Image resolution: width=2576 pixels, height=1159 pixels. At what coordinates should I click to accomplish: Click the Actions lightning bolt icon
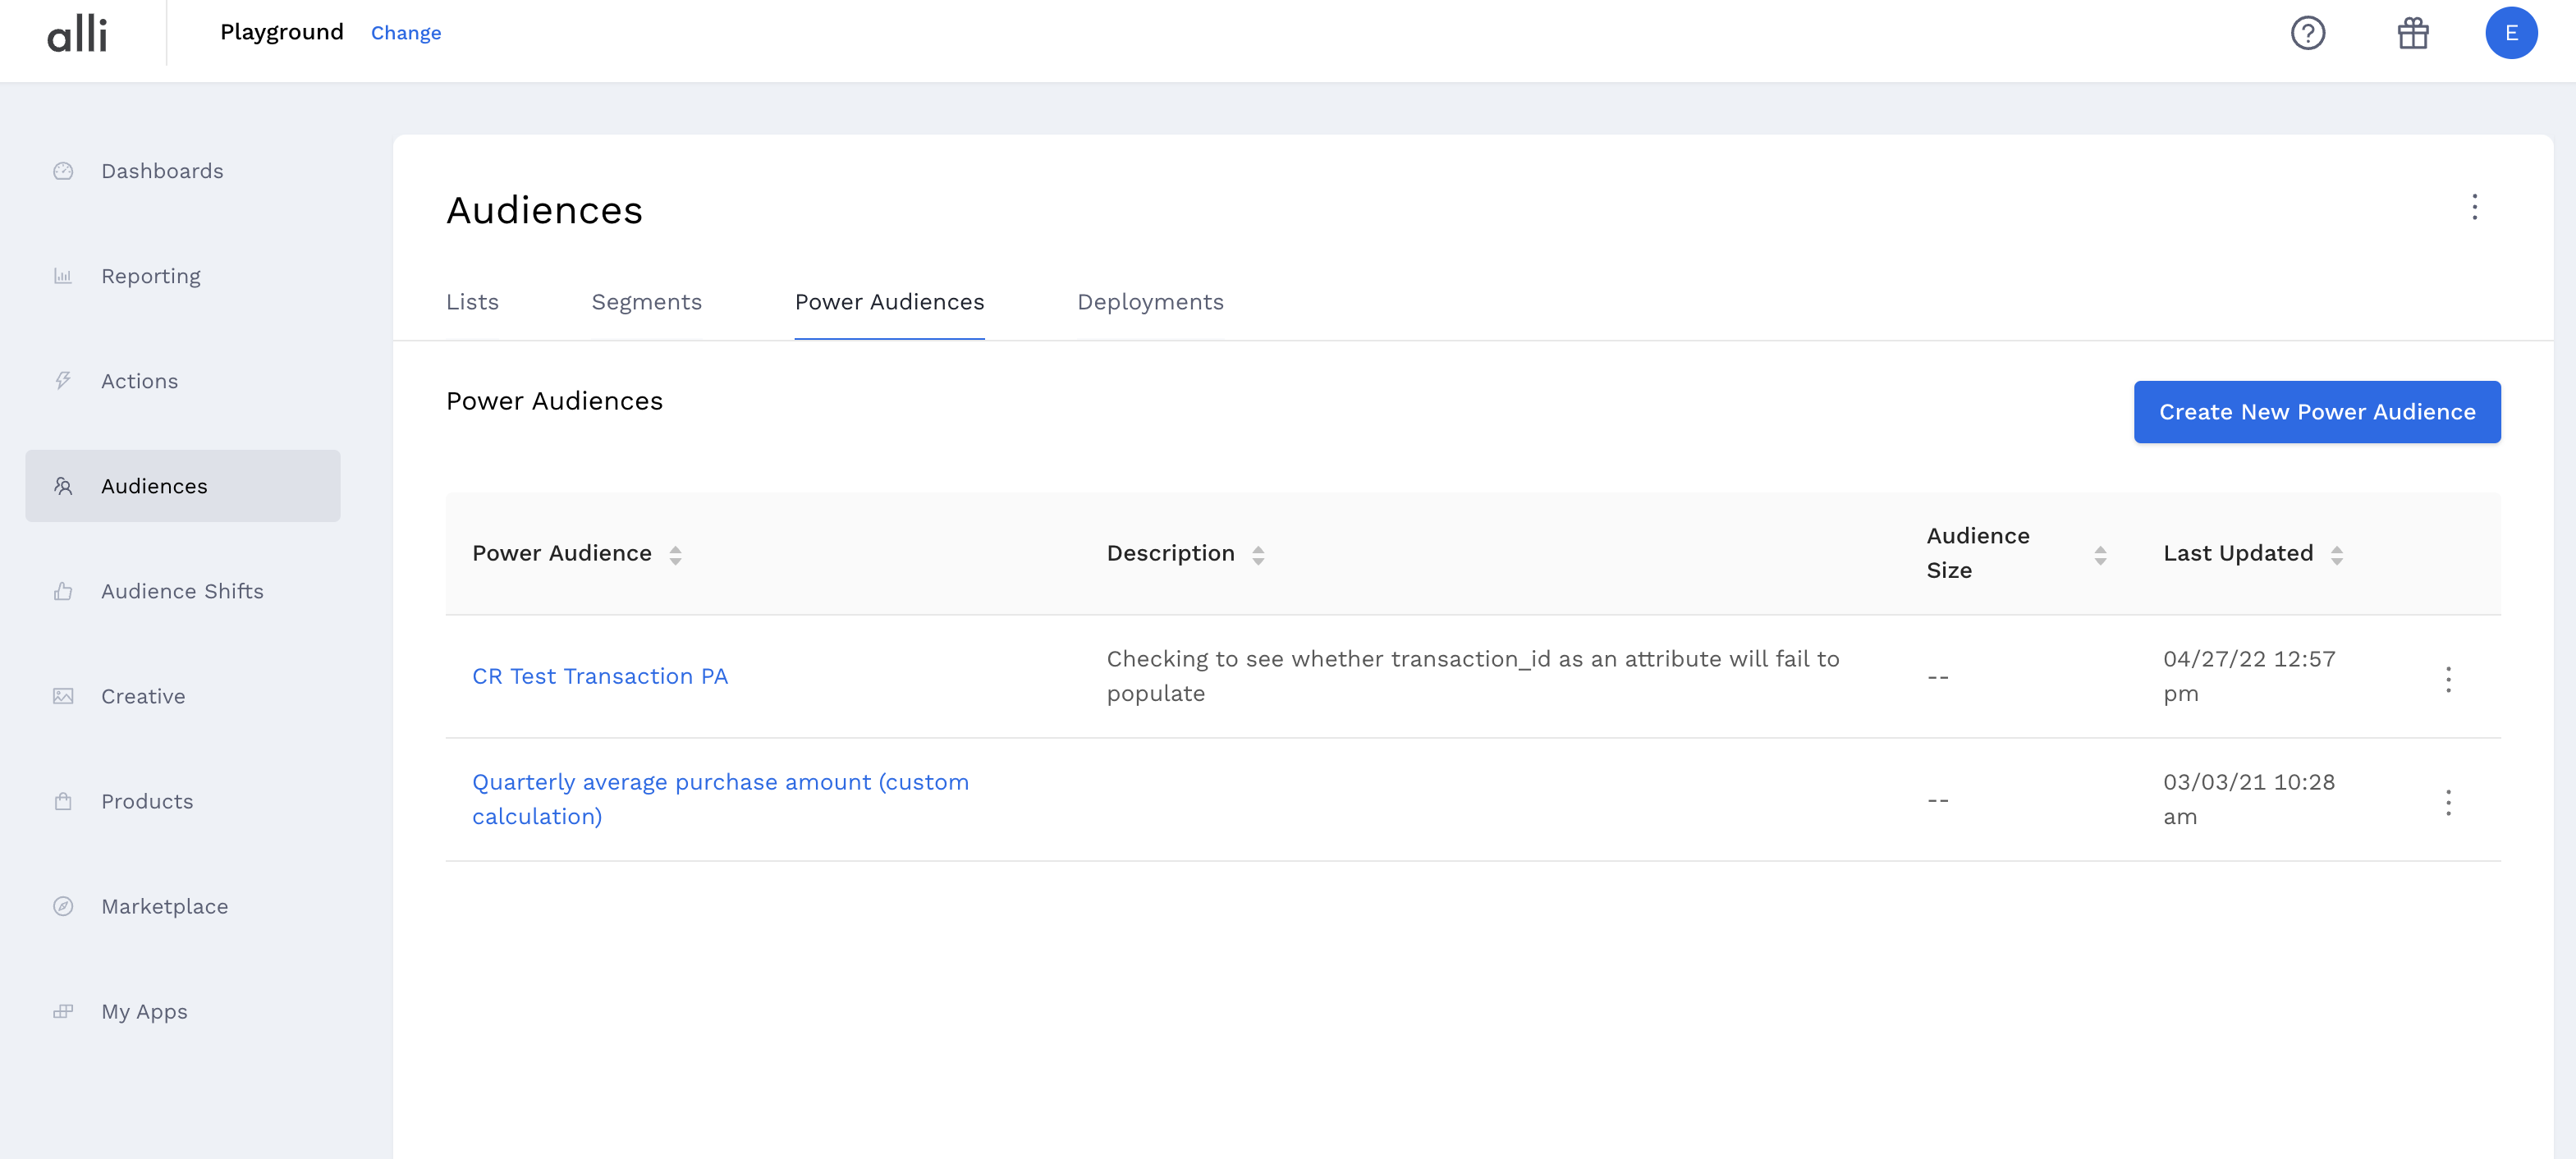[x=63, y=381]
